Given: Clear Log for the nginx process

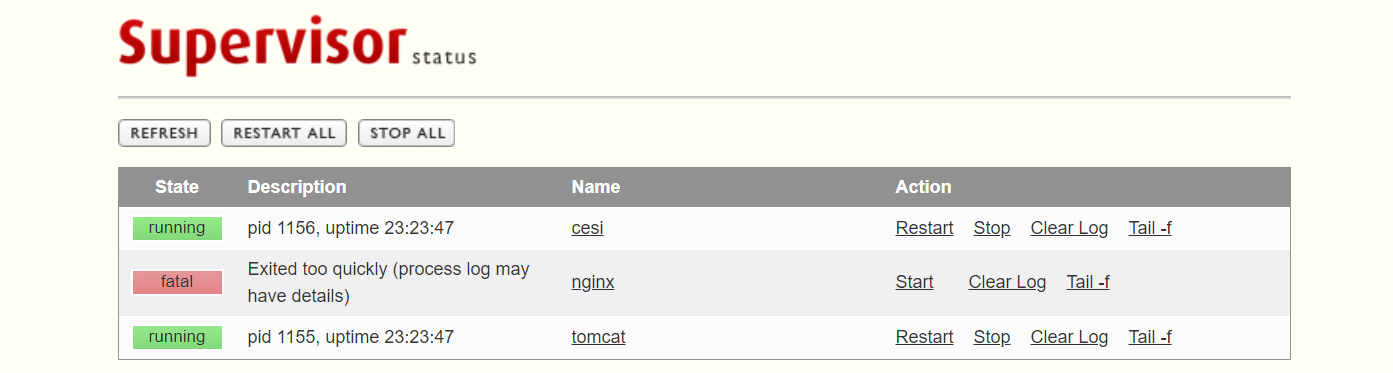Looking at the screenshot, I should [1007, 282].
